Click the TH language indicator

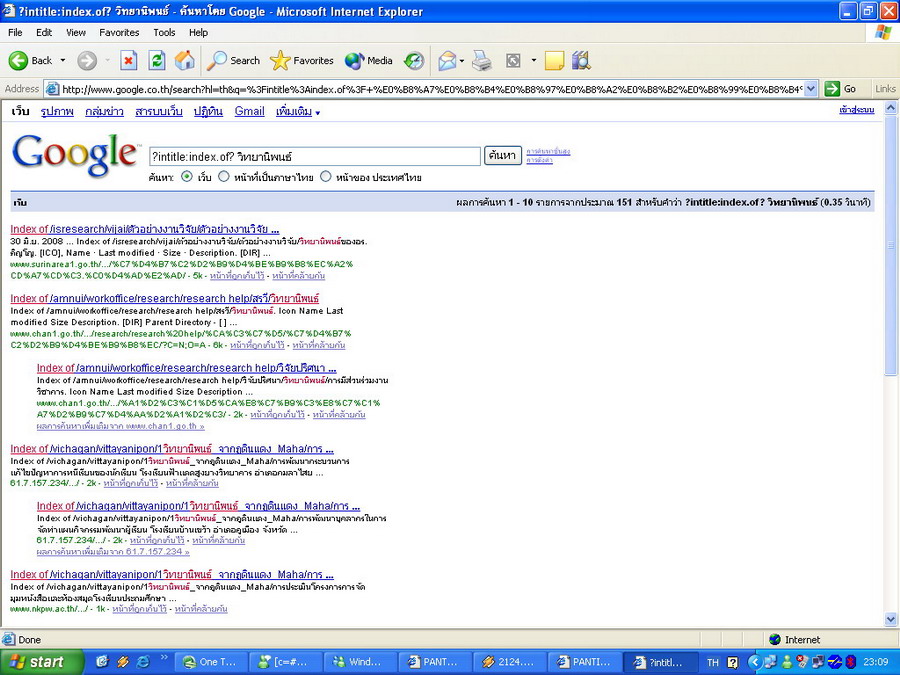(712, 662)
